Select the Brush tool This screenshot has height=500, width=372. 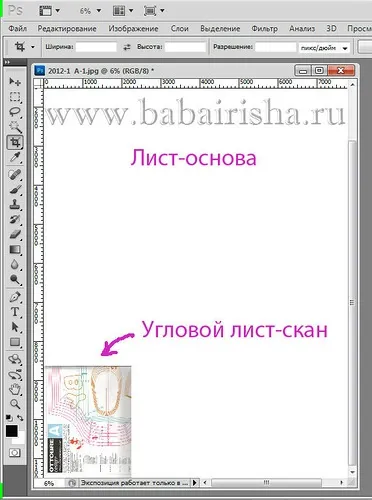coord(15,190)
